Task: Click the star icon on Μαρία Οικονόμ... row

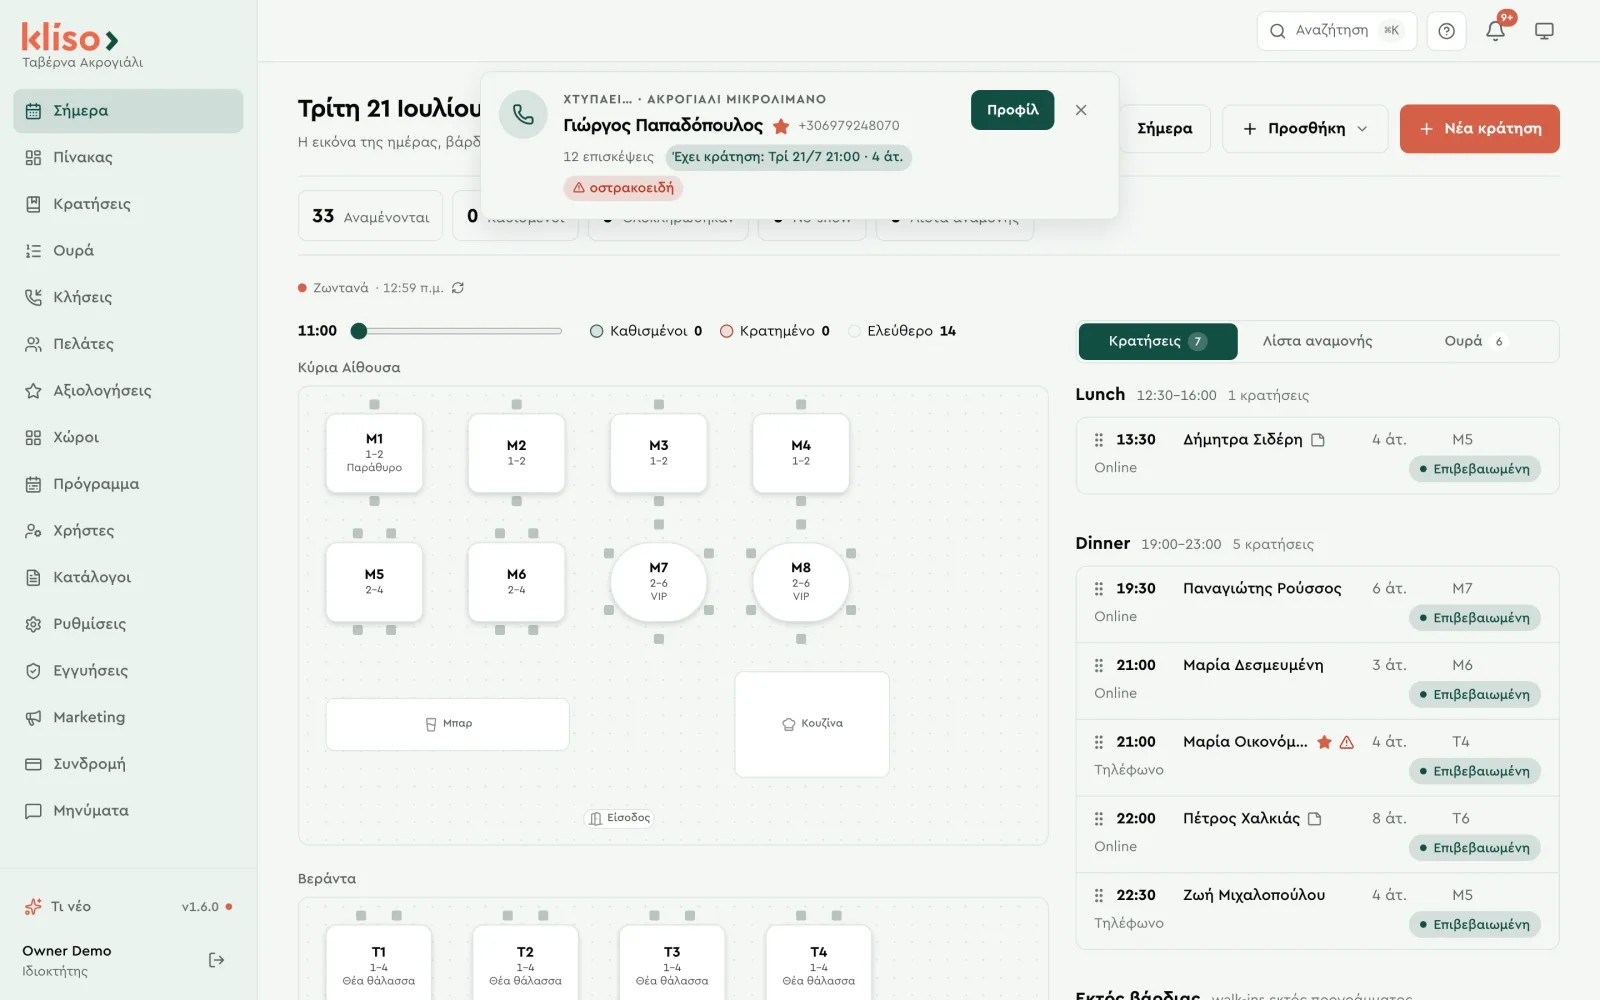Action: pyautogui.click(x=1324, y=742)
